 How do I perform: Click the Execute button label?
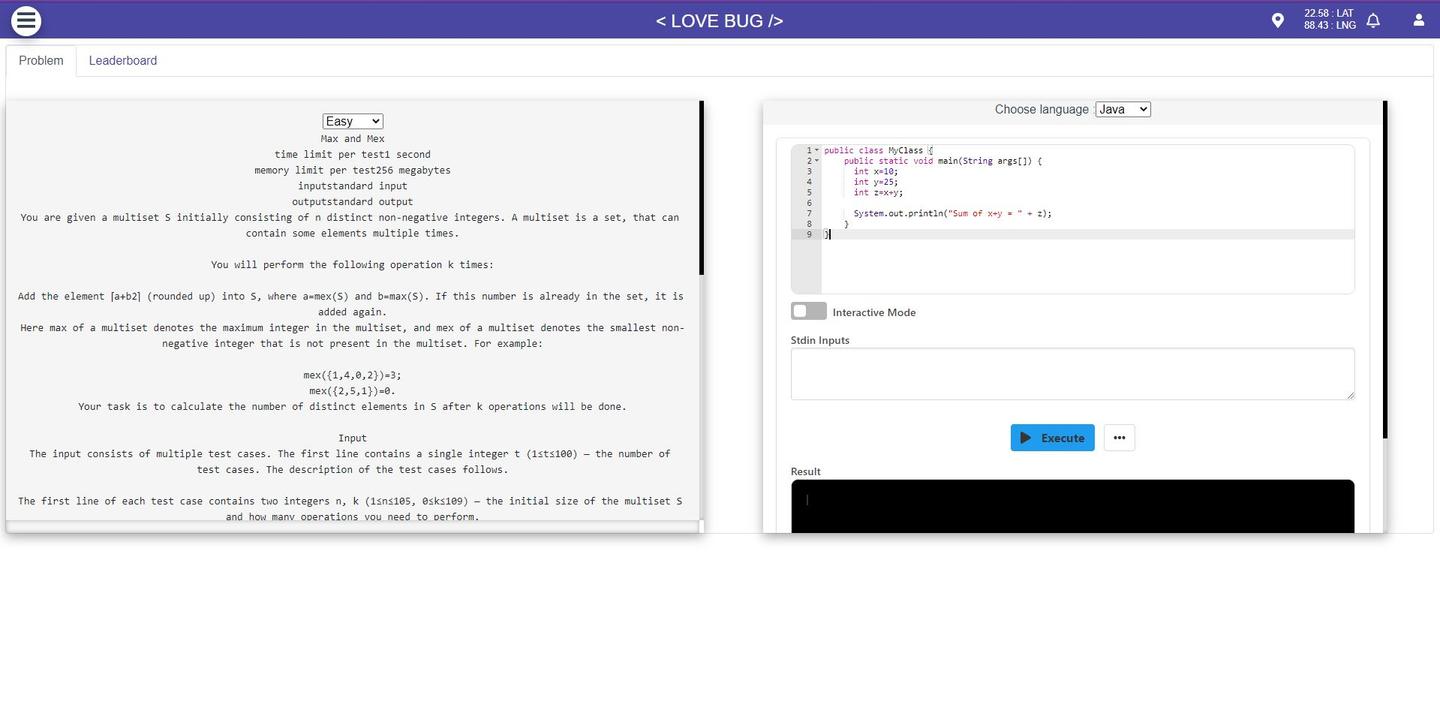tap(1062, 438)
